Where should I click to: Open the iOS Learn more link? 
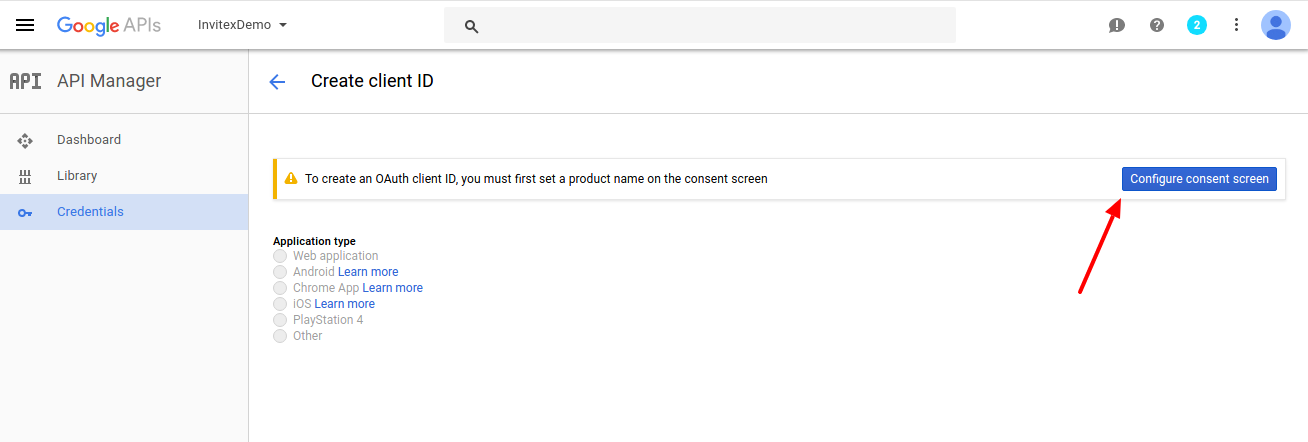click(x=344, y=304)
